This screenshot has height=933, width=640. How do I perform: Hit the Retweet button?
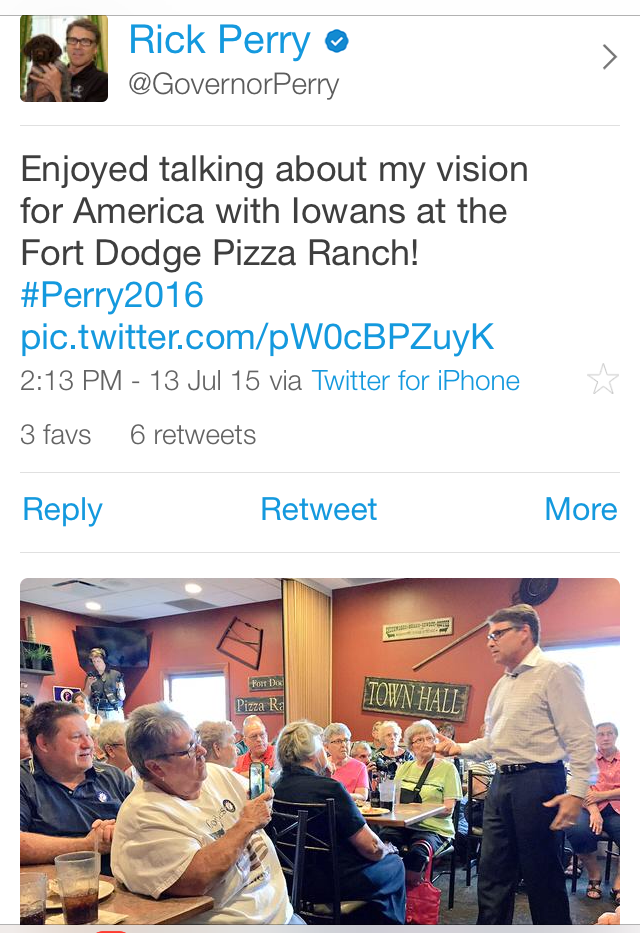pyautogui.click(x=319, y=509)
